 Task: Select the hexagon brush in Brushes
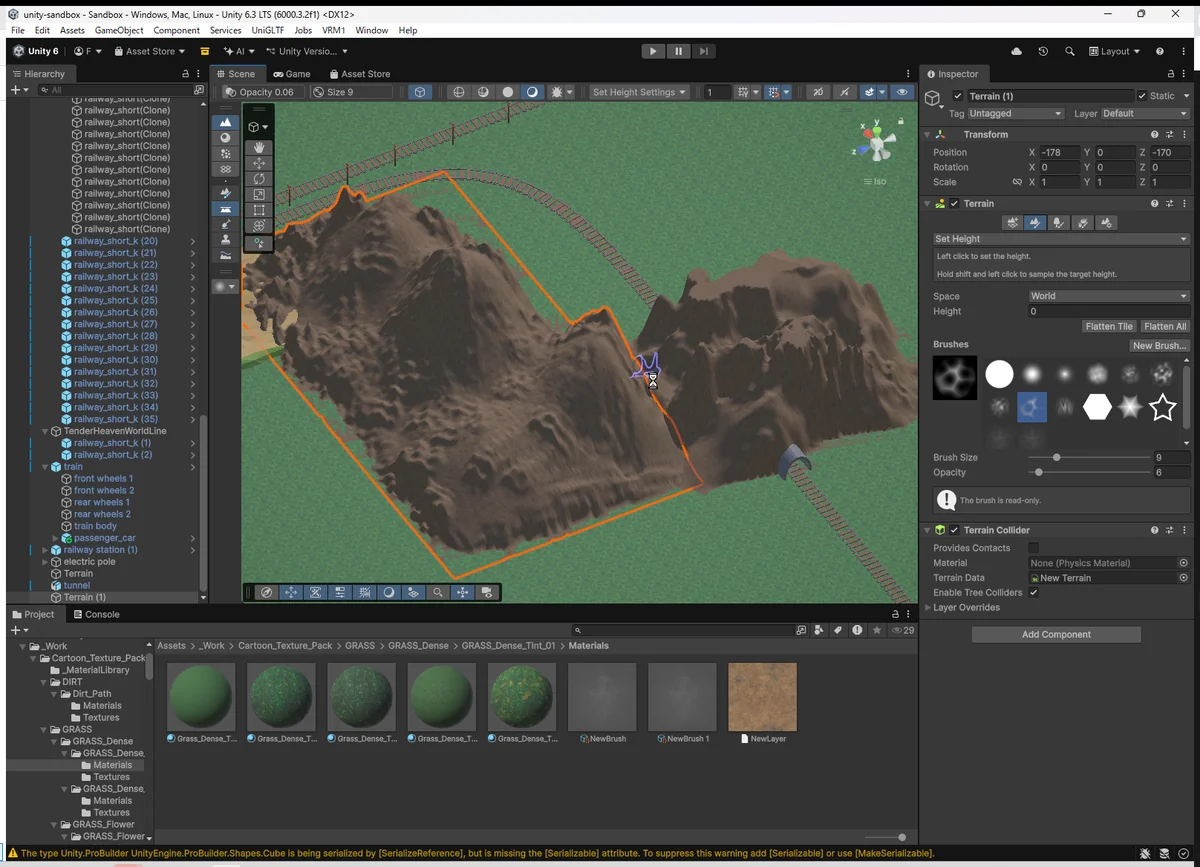(x=1097, y=407)
